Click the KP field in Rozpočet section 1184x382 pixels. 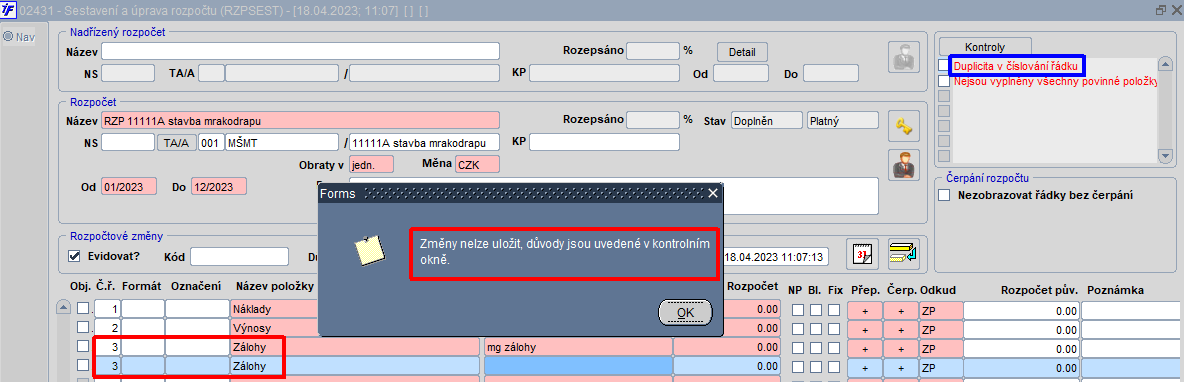point(604,142)
